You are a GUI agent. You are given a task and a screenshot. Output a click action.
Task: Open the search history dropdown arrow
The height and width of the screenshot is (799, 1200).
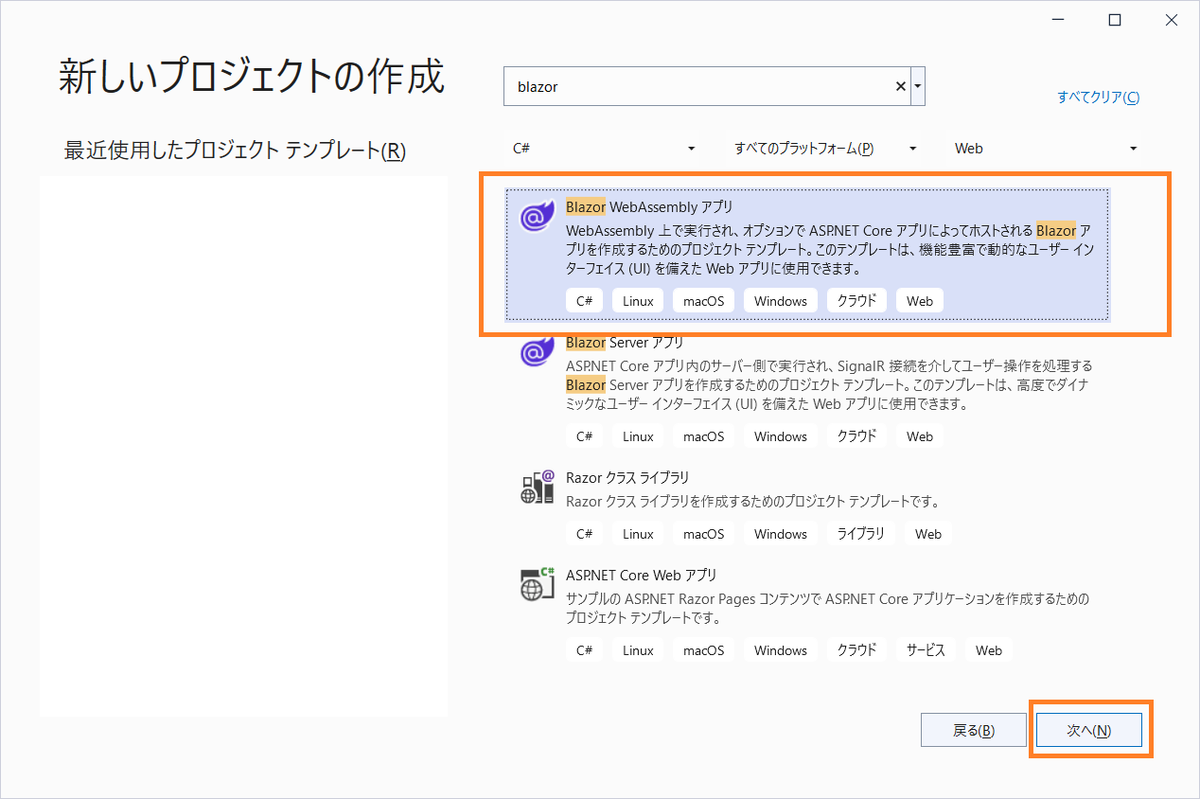(x=916, y=86)
